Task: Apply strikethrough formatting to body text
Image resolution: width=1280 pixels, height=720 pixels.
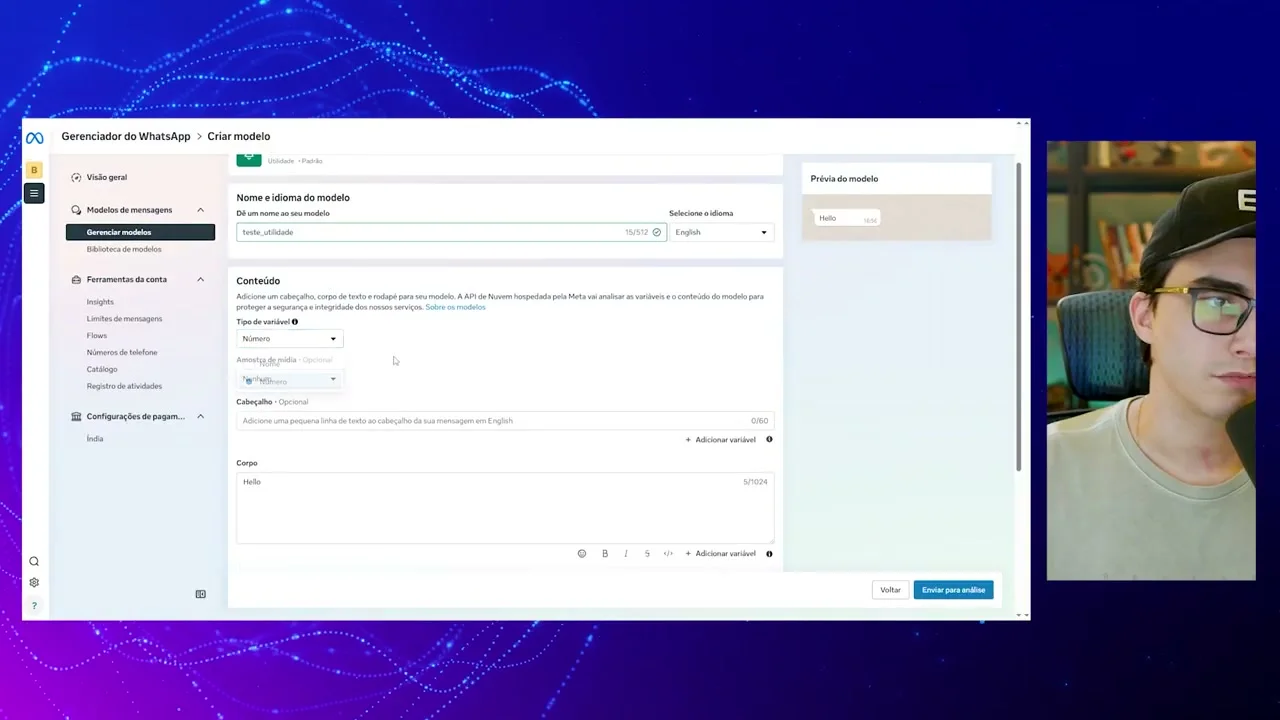Action: [647, 553]
